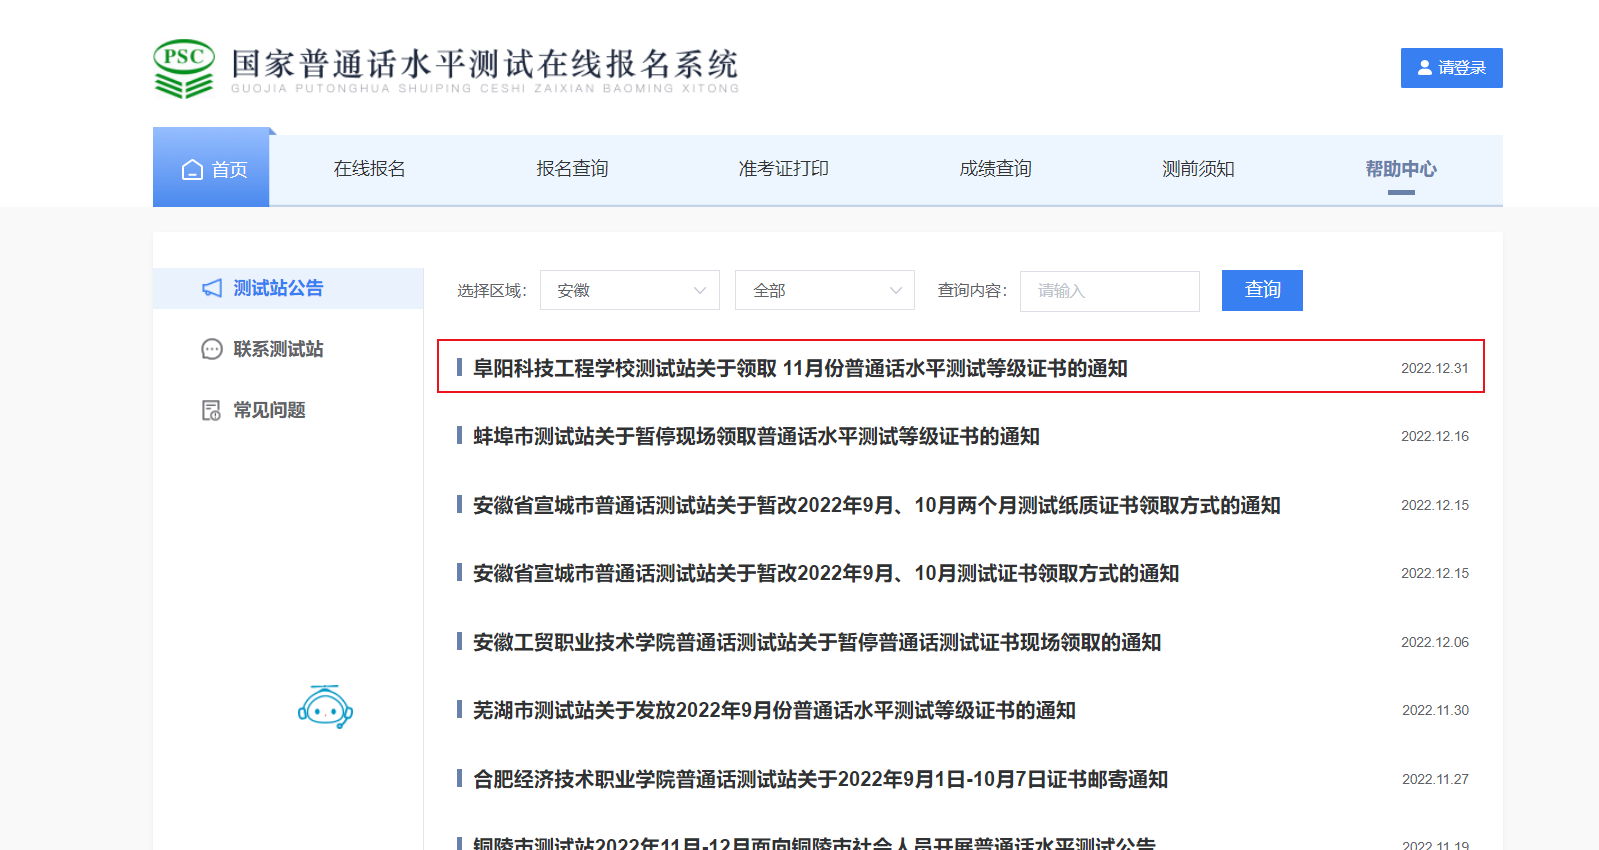Open the 首页 navigation tab

[x=211, y=168]
